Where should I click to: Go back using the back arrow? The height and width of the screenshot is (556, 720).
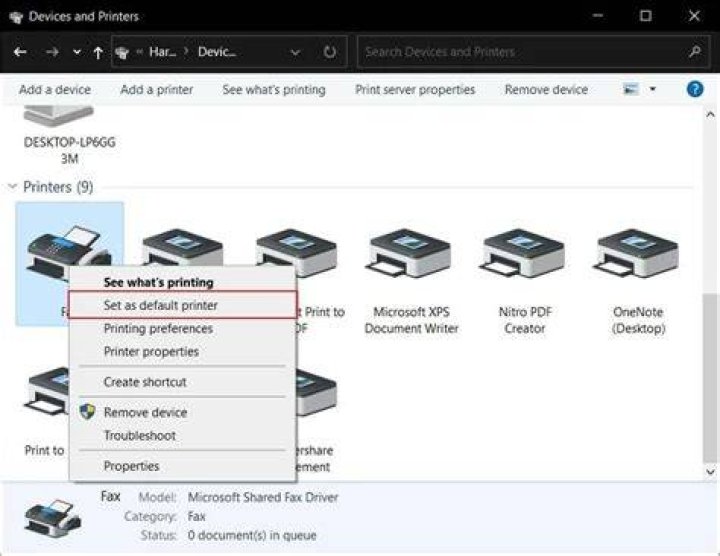20,52
